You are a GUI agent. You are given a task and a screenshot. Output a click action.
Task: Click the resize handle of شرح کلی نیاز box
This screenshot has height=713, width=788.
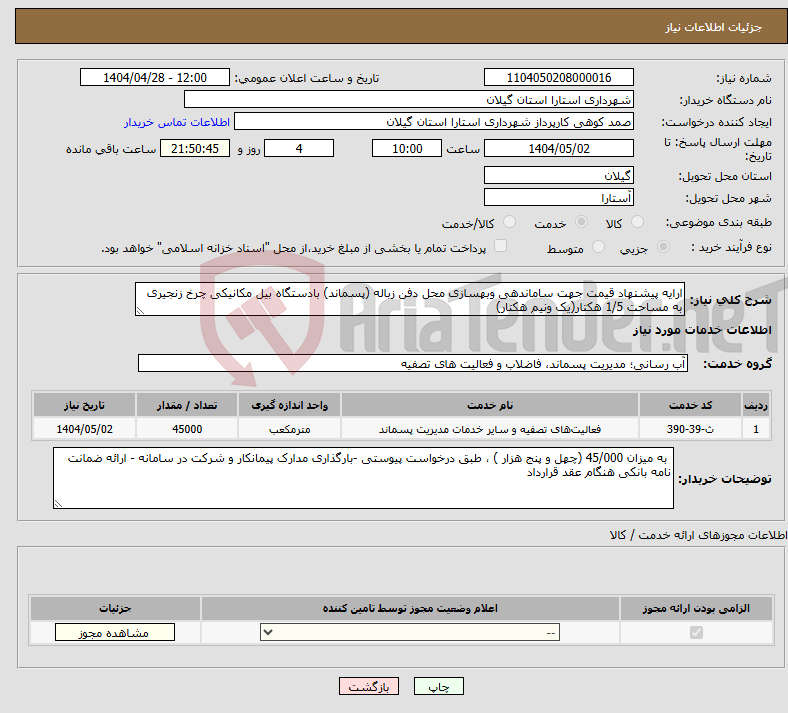coord(140,311)
